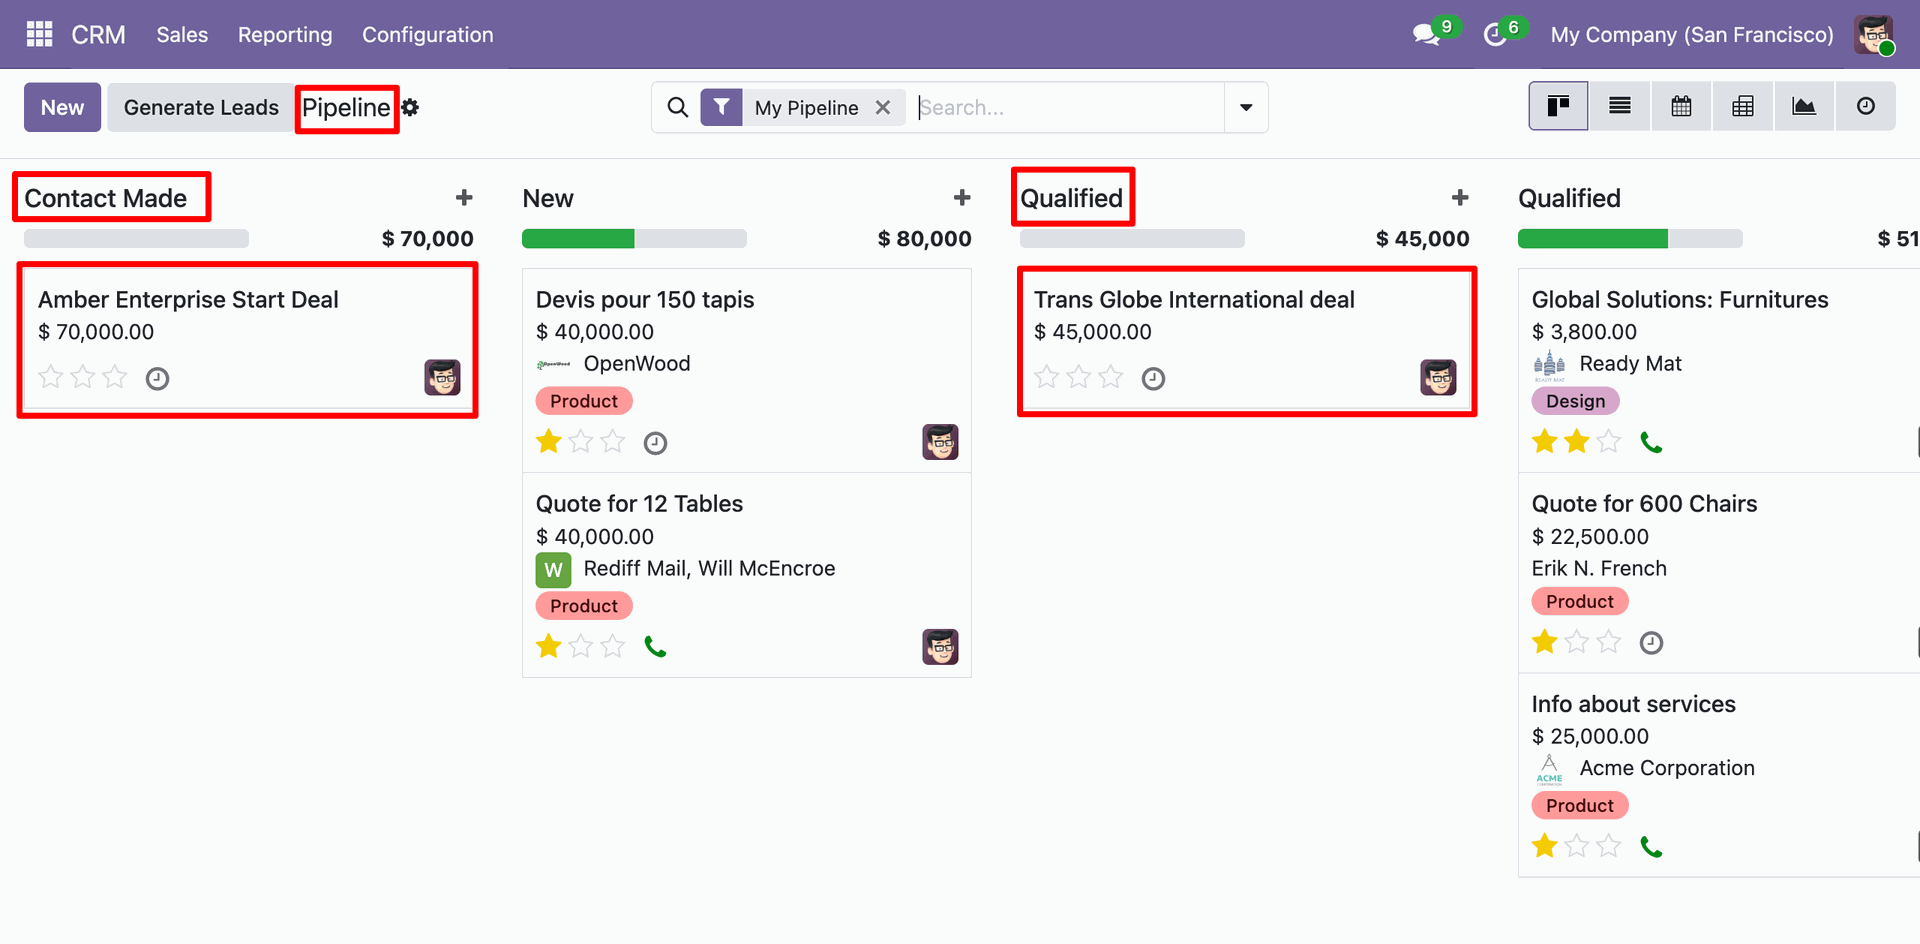
Task: Click the New button
Action: pyautogui.click(x=62, y=107)
